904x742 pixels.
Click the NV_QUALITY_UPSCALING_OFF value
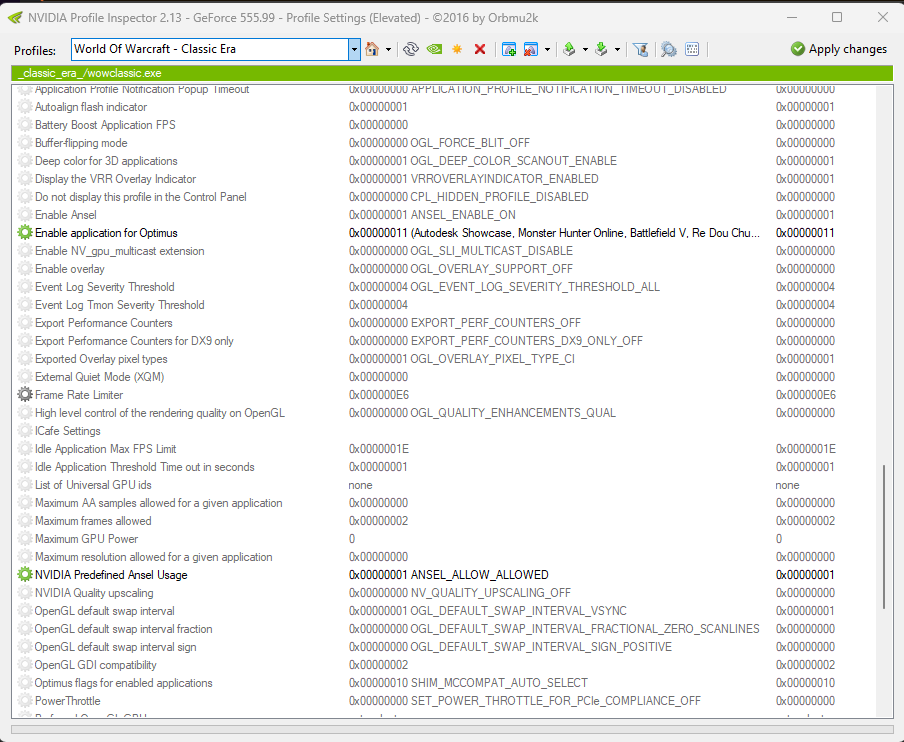click(x=491, y=593)
